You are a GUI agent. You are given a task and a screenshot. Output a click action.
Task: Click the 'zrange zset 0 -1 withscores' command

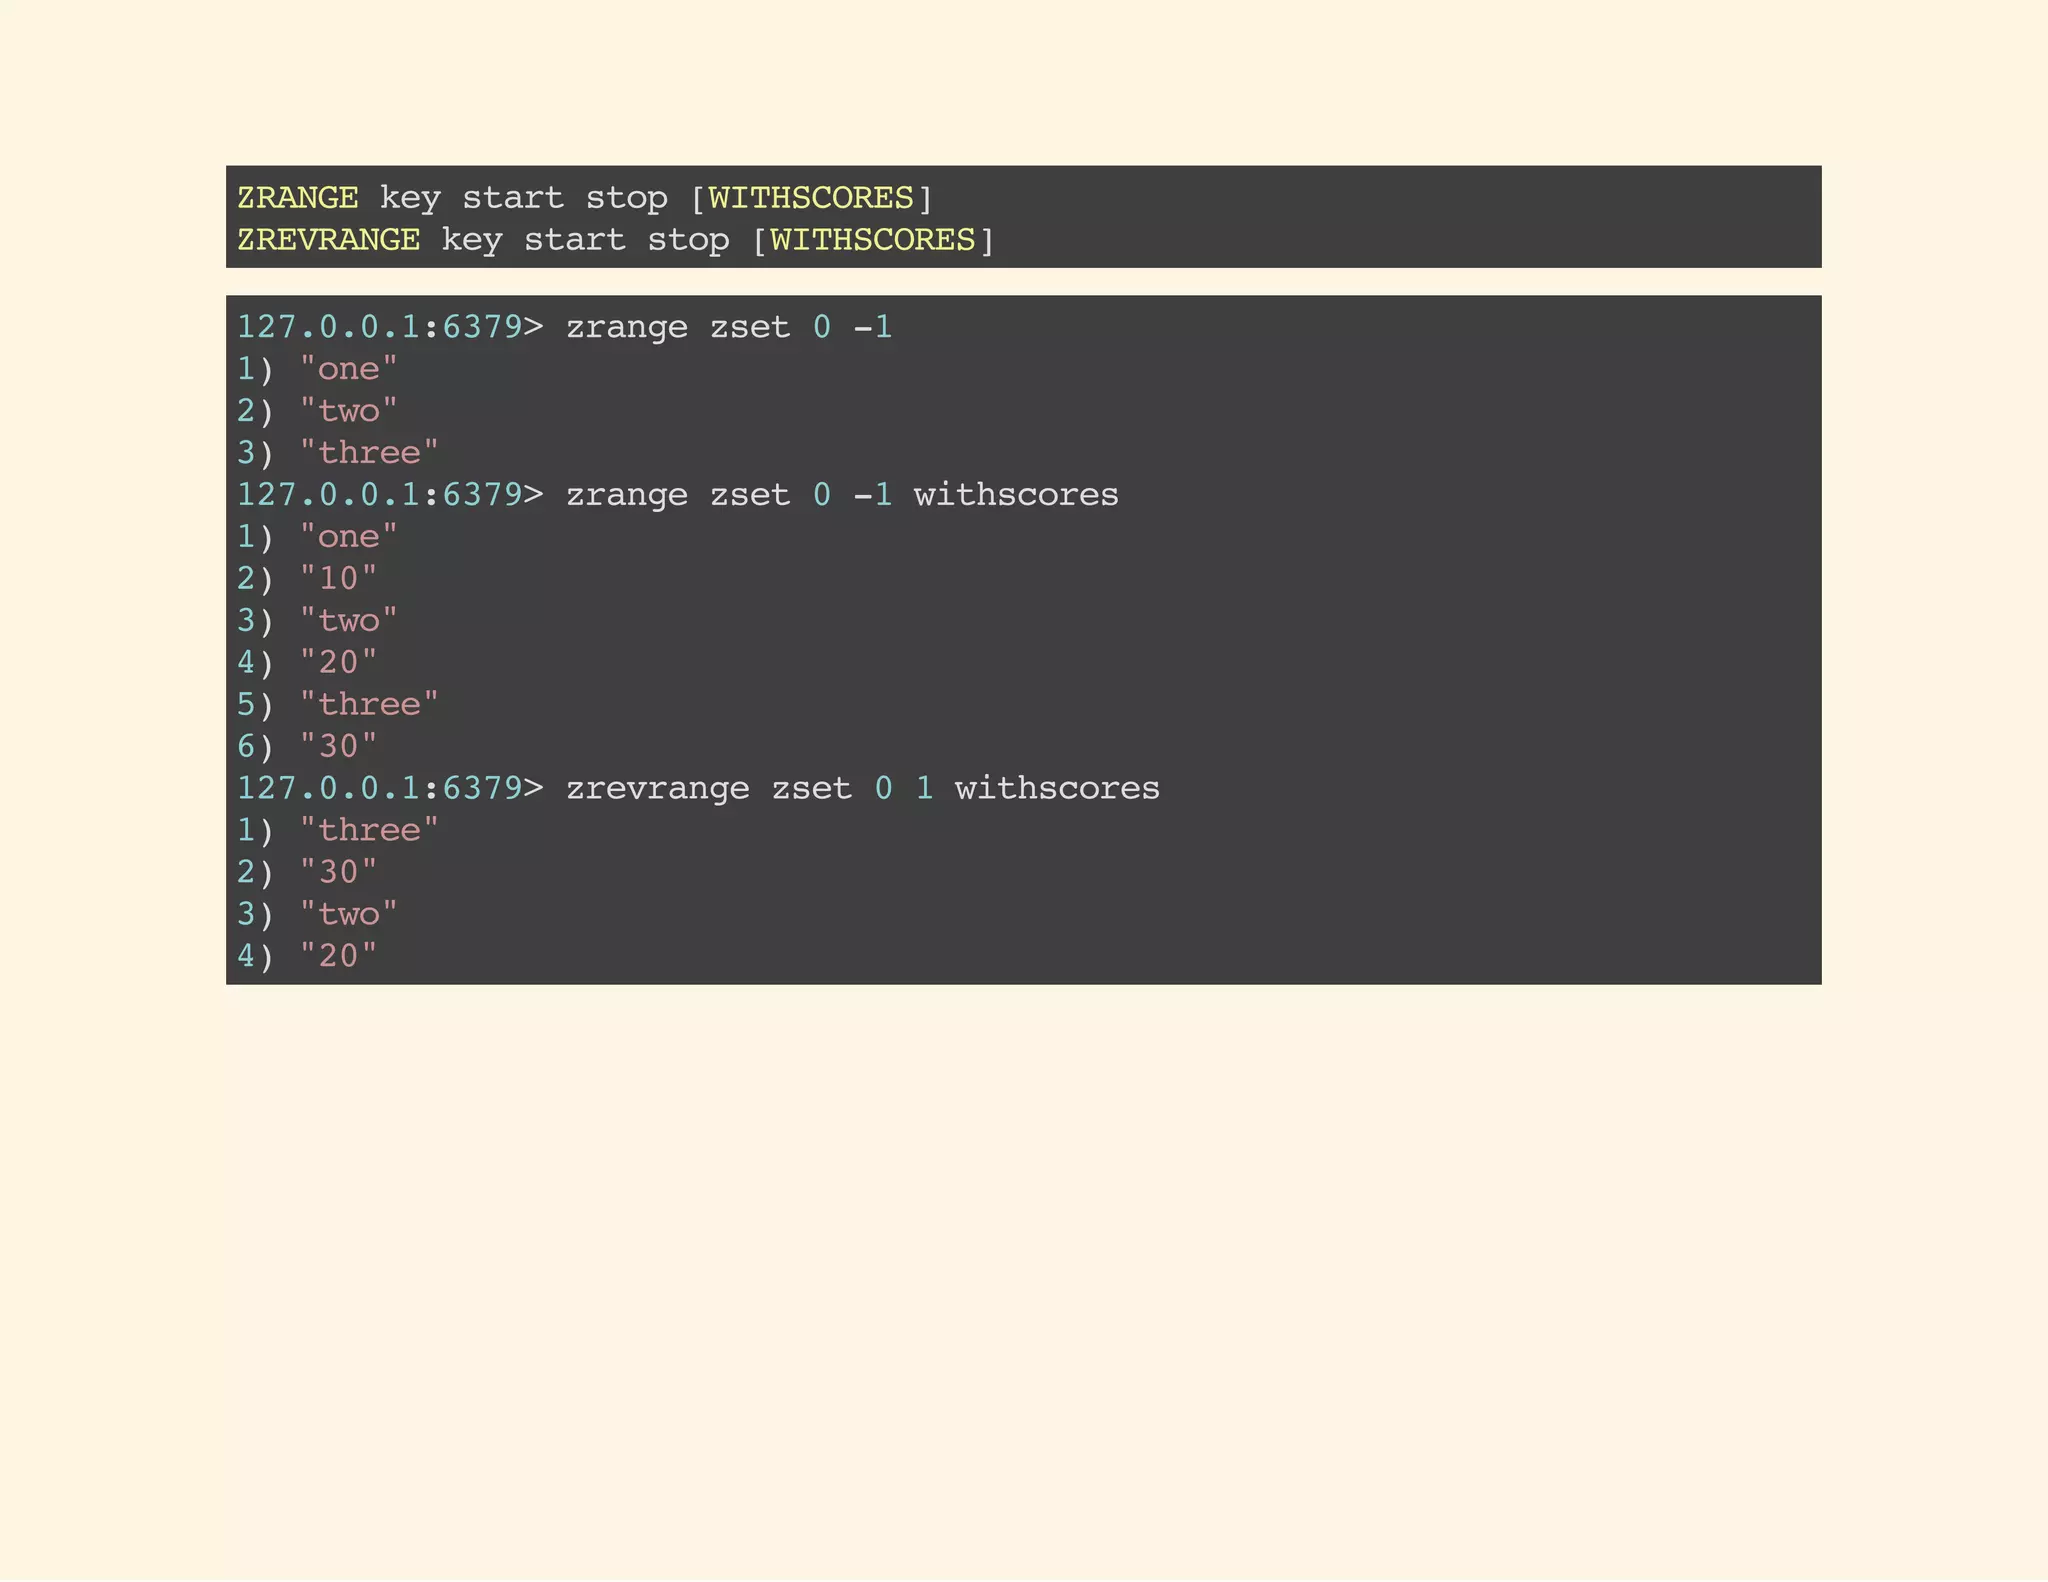(842, 495)
